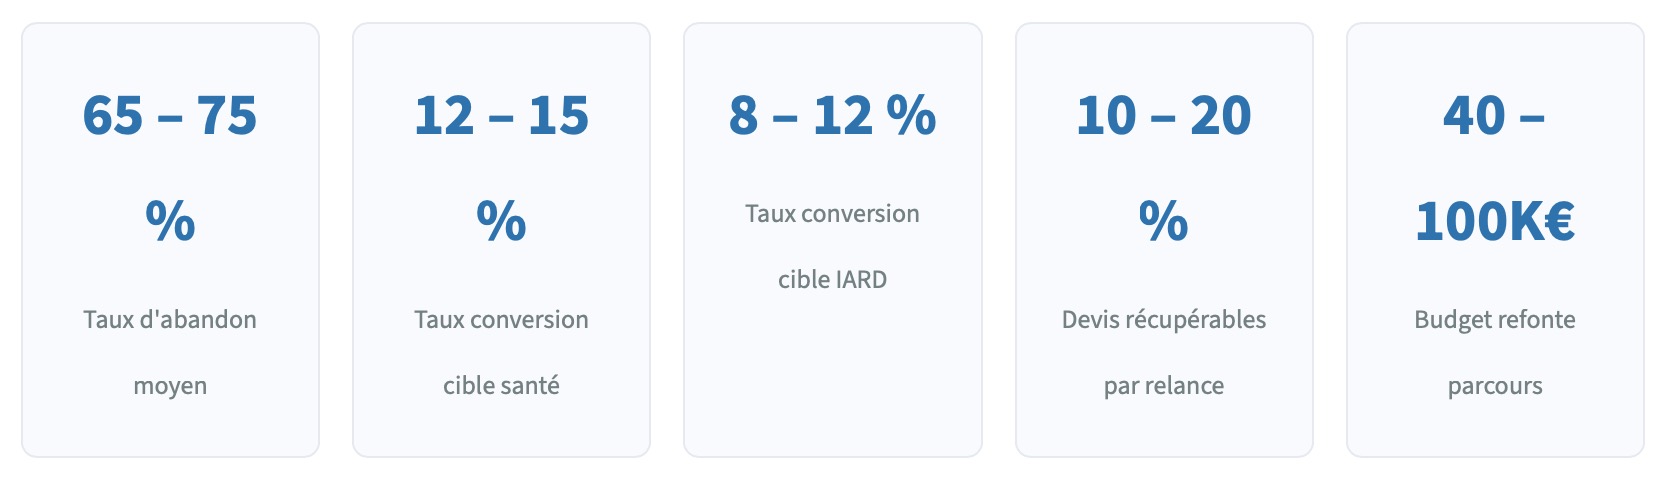Click the "Taux d'abandon" text line
This screenshot has height=482, width=1664.
pos(170,320)
